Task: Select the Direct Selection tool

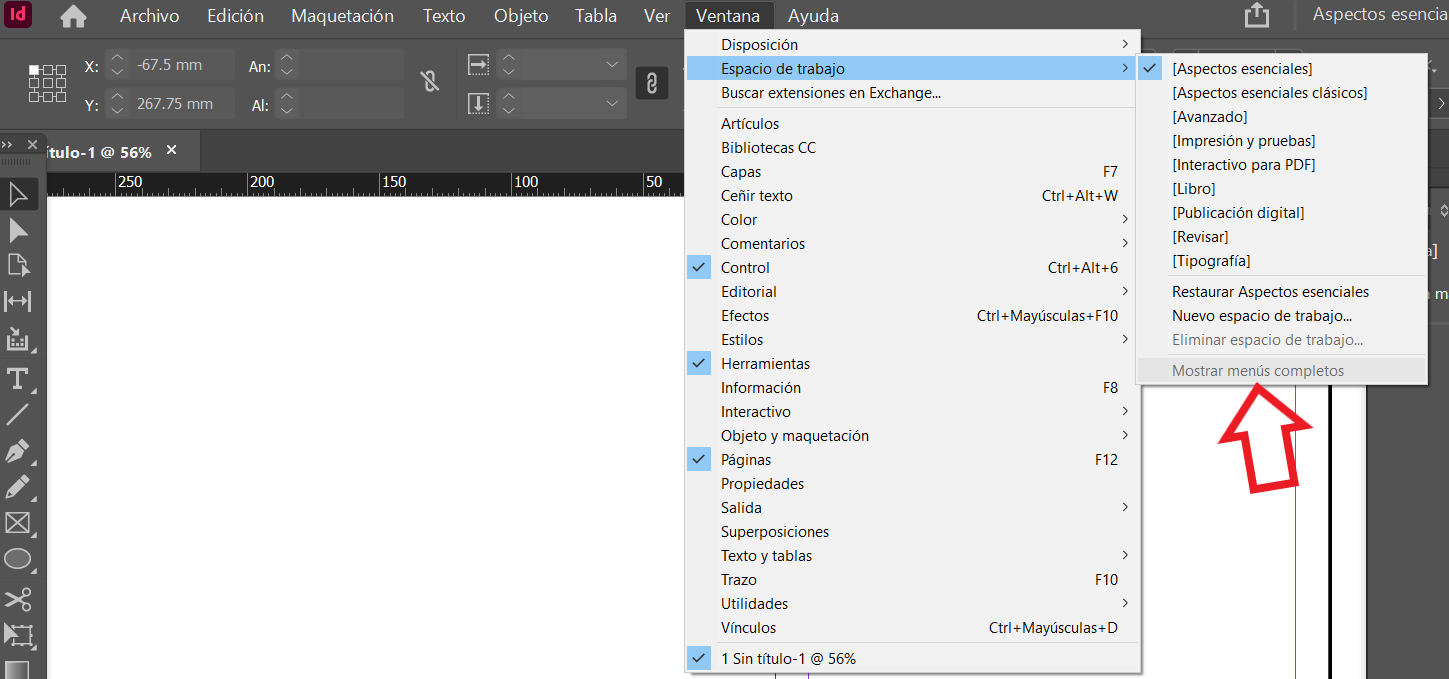Action: [19, 230]
